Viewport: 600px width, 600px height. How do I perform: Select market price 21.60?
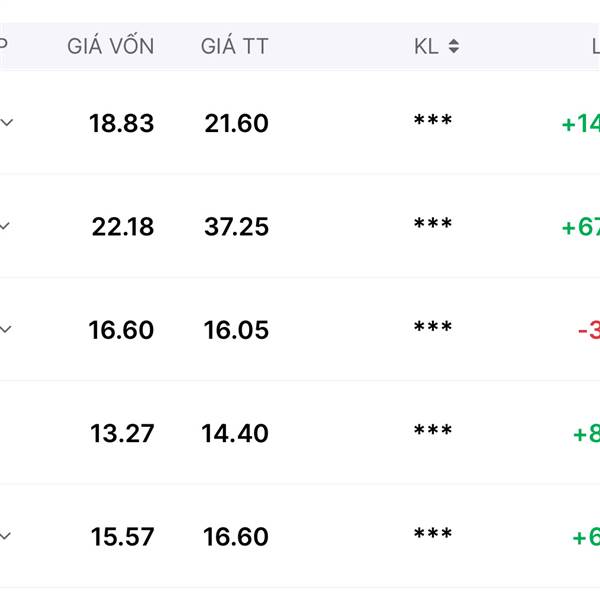click(x=236, y=123)
